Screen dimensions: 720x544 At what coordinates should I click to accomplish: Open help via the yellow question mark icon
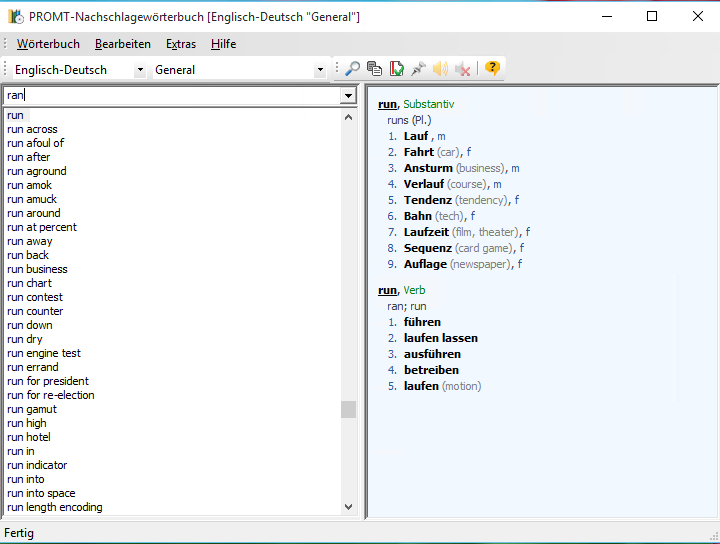[492, 69]
